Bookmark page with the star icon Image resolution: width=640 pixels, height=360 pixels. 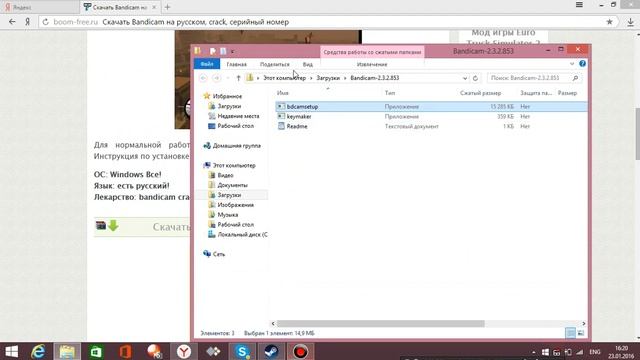[609, 22]
